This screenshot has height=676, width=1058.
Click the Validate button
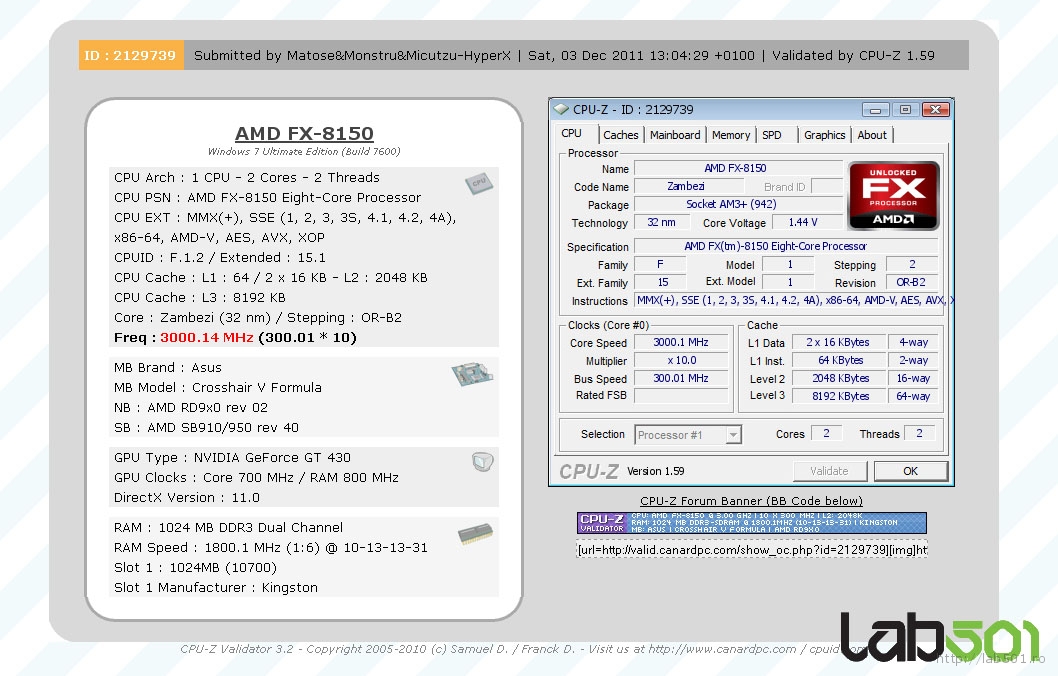(829, 471)
